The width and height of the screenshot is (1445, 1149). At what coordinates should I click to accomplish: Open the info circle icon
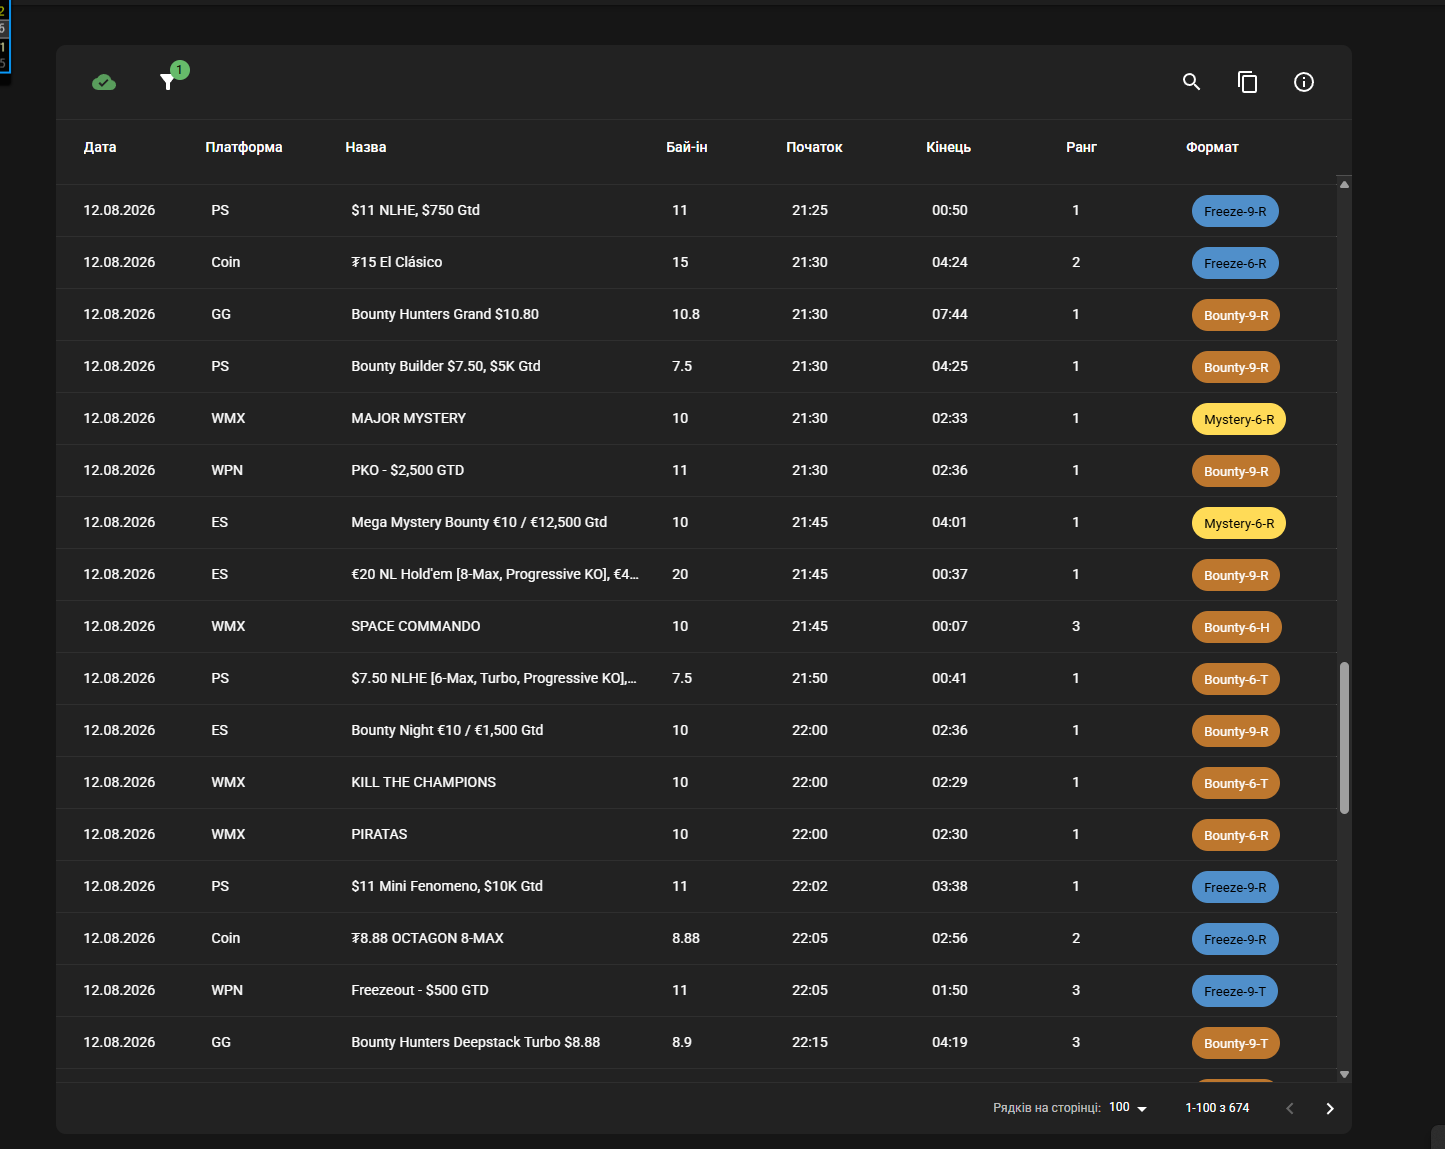[1304, 82]
